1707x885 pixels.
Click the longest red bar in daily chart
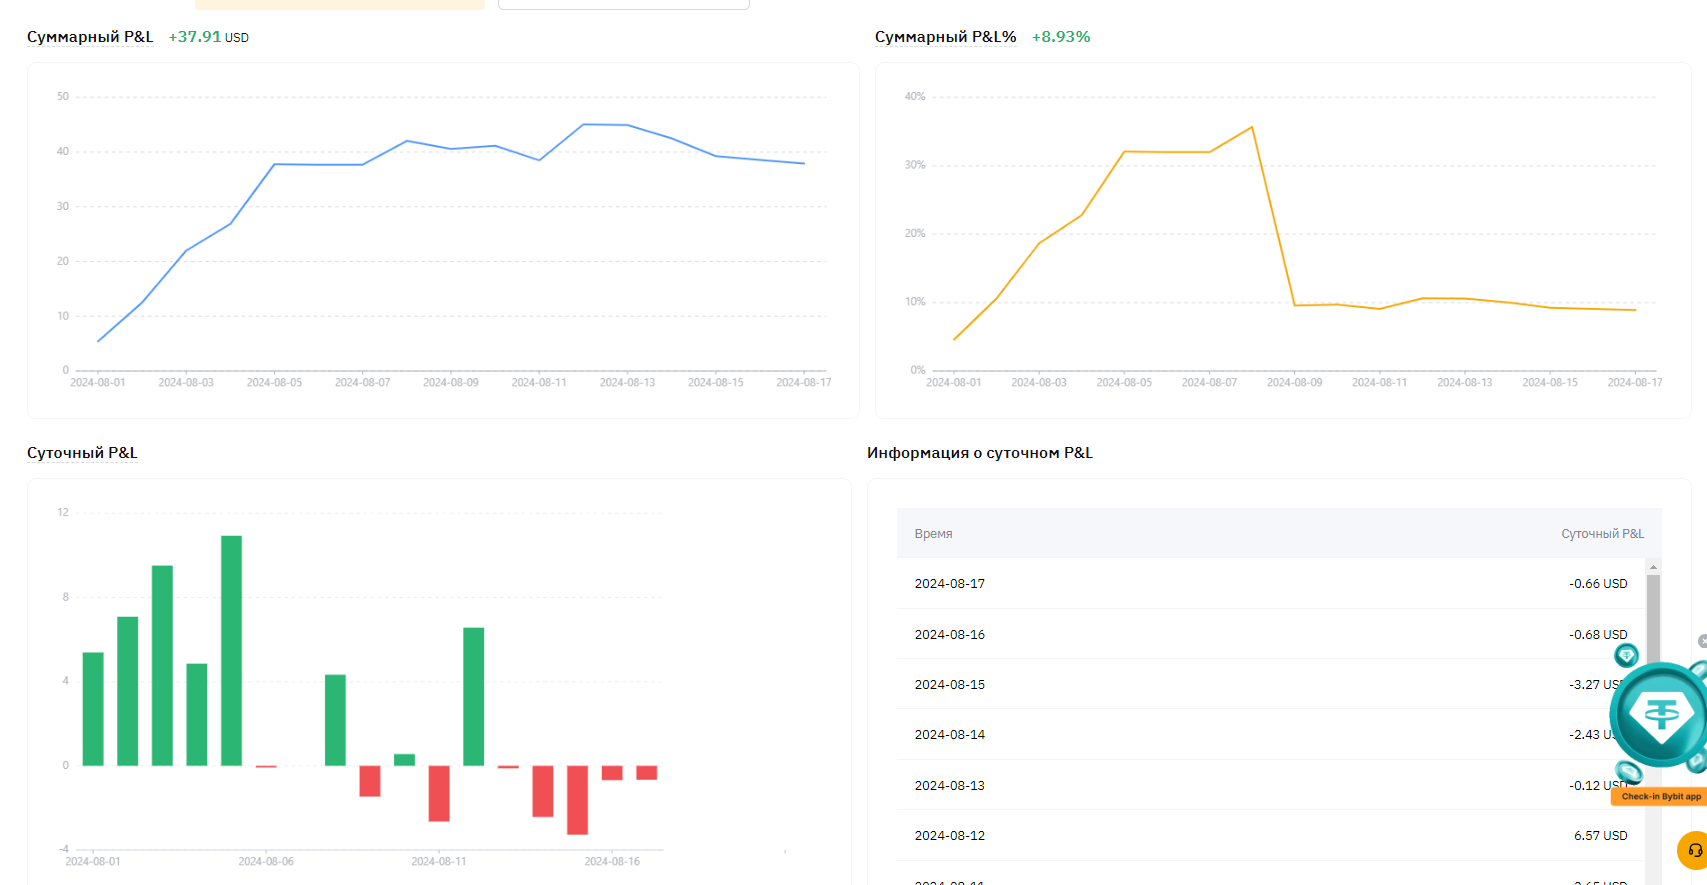(577, 799)
